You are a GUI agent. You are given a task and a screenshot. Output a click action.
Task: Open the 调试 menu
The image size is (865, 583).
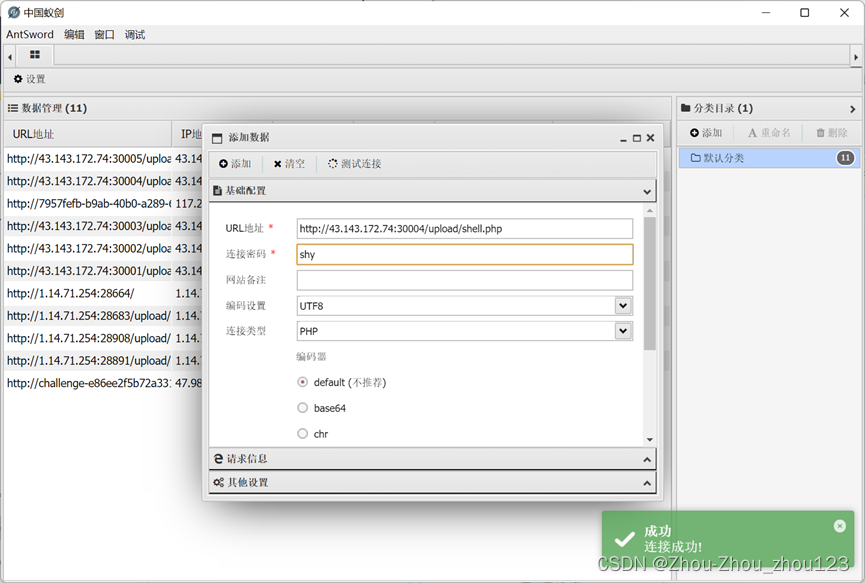135,34
